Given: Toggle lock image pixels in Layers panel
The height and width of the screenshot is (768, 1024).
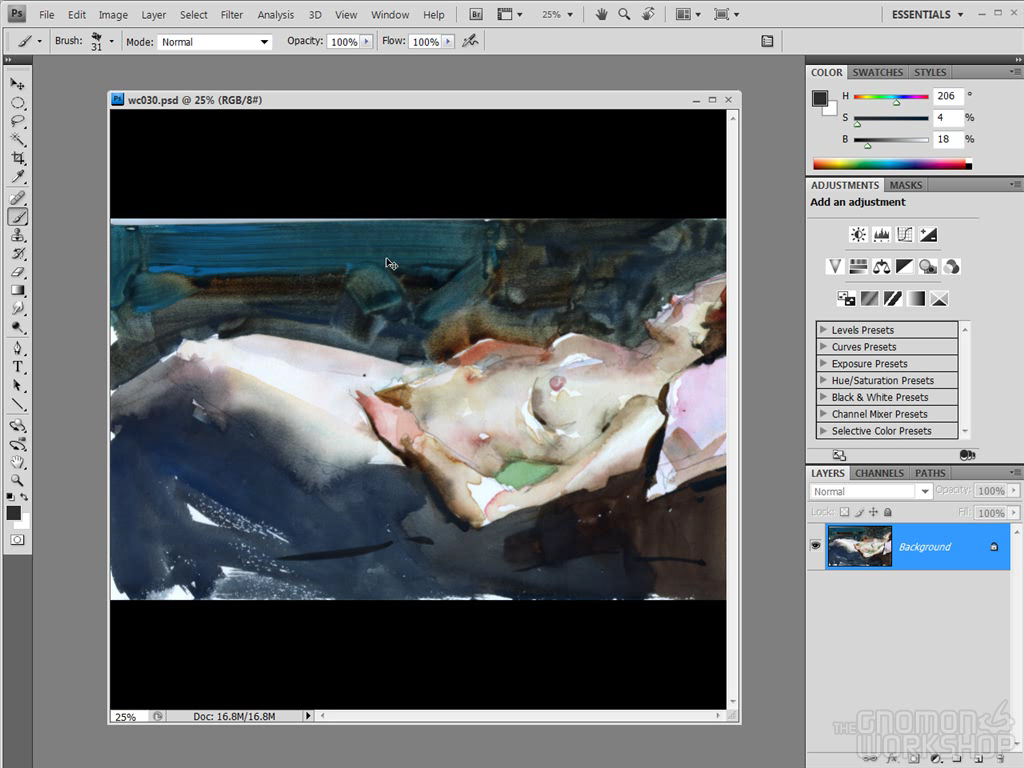Looking at the screenshot, I should (859, 512).
